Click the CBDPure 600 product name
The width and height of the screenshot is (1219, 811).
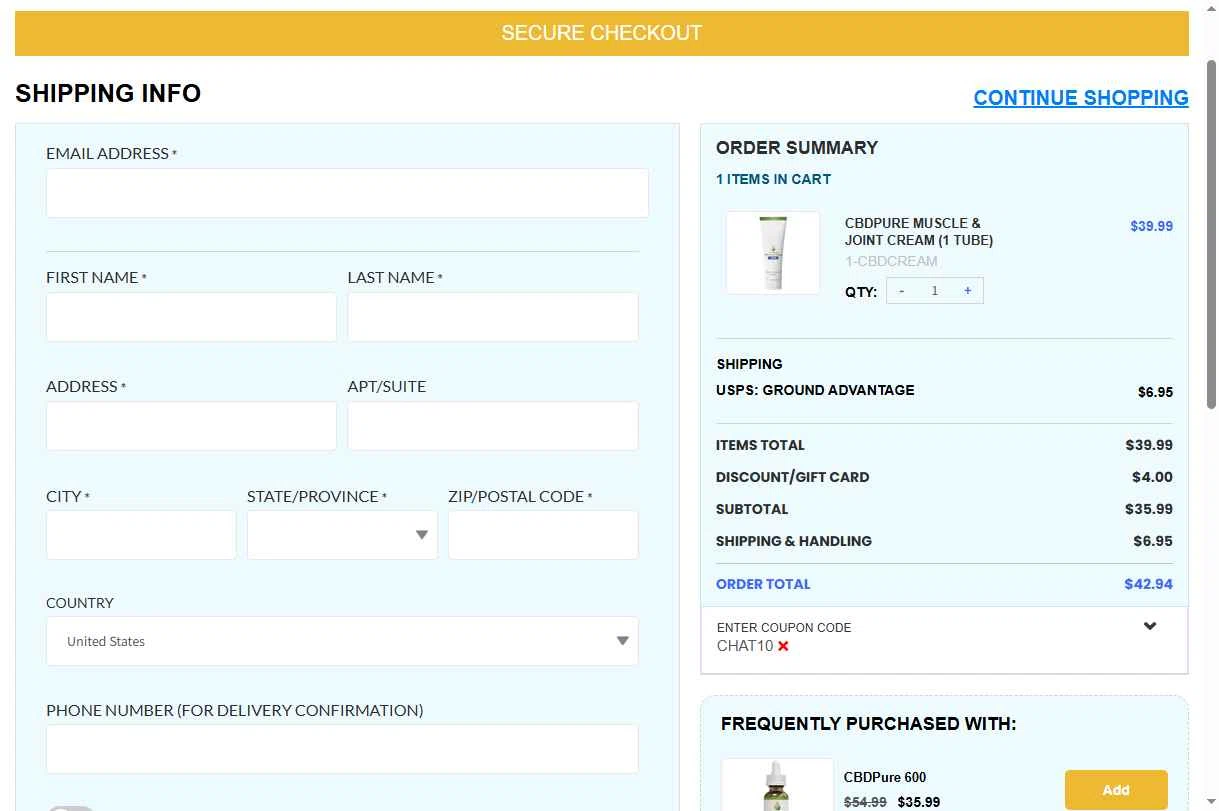pos(885,777)
